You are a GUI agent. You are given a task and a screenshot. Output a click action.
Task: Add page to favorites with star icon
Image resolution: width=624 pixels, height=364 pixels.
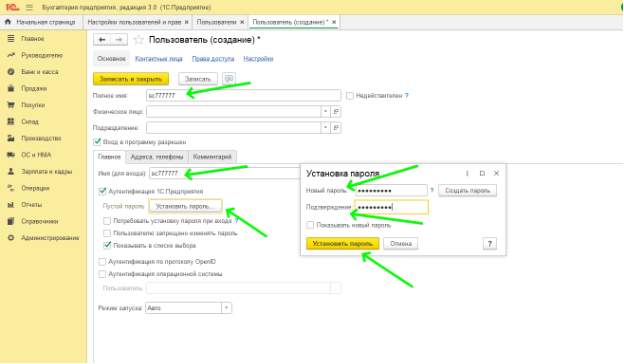(x=138, y=39)
